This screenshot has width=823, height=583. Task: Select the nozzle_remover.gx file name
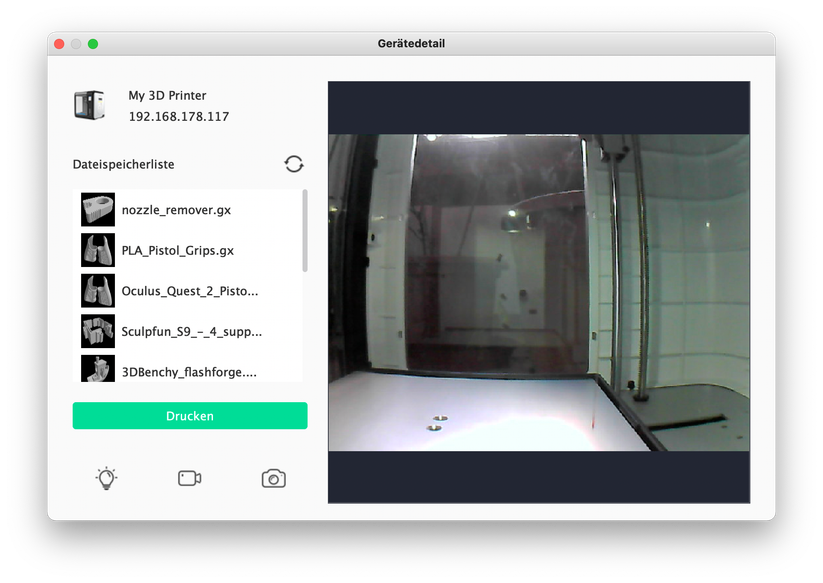176,210
